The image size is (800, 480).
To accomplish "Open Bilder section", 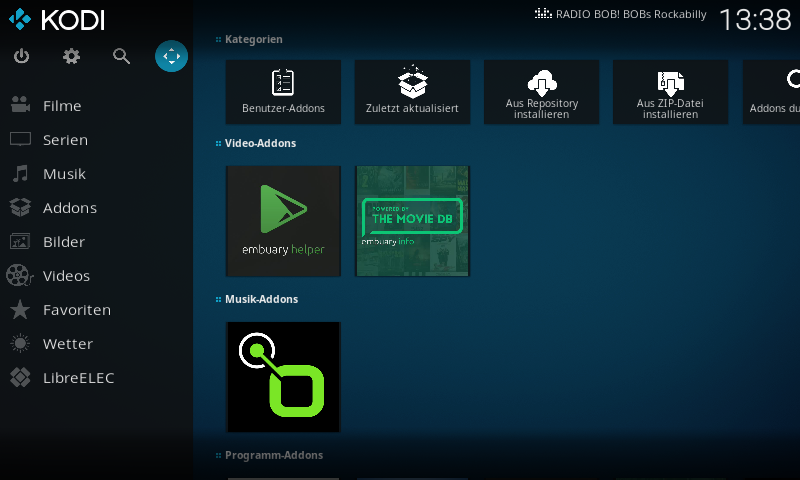I will pos(64,242).
